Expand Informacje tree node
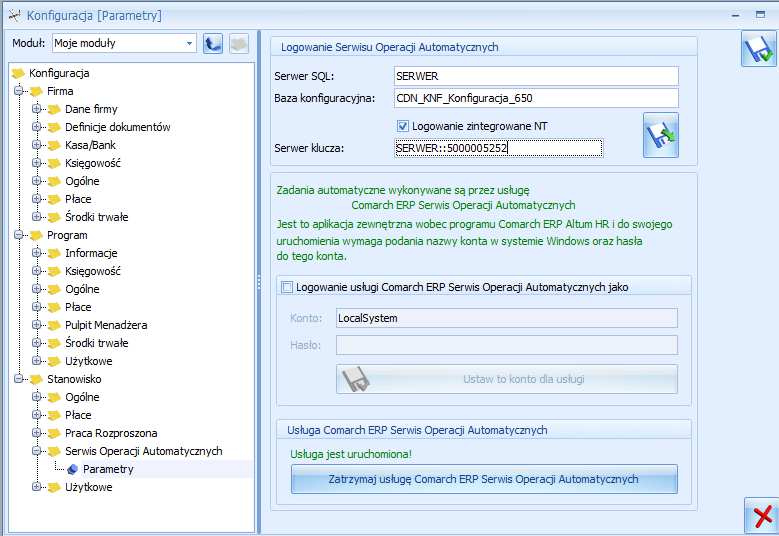 (x=36, y=253)
